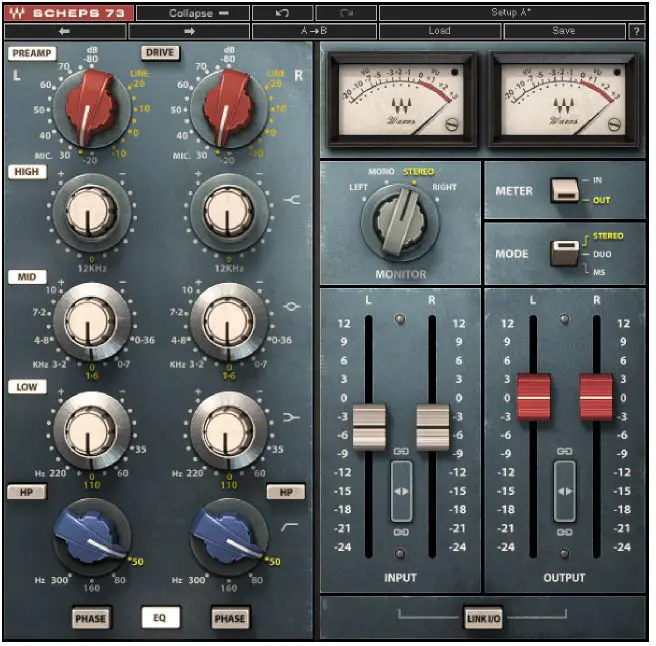Click the right channel 12KHz high knob
Screen dimensions: 656x646
click(228, 211)
